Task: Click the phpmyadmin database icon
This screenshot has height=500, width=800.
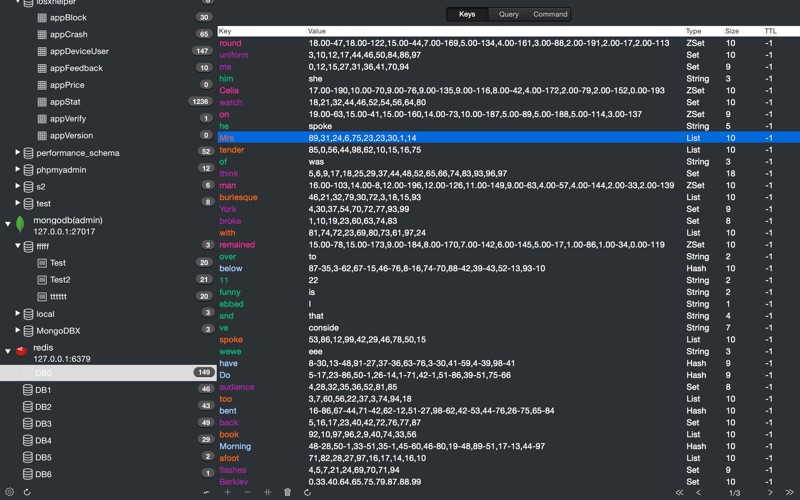Action: click(29, 169)
